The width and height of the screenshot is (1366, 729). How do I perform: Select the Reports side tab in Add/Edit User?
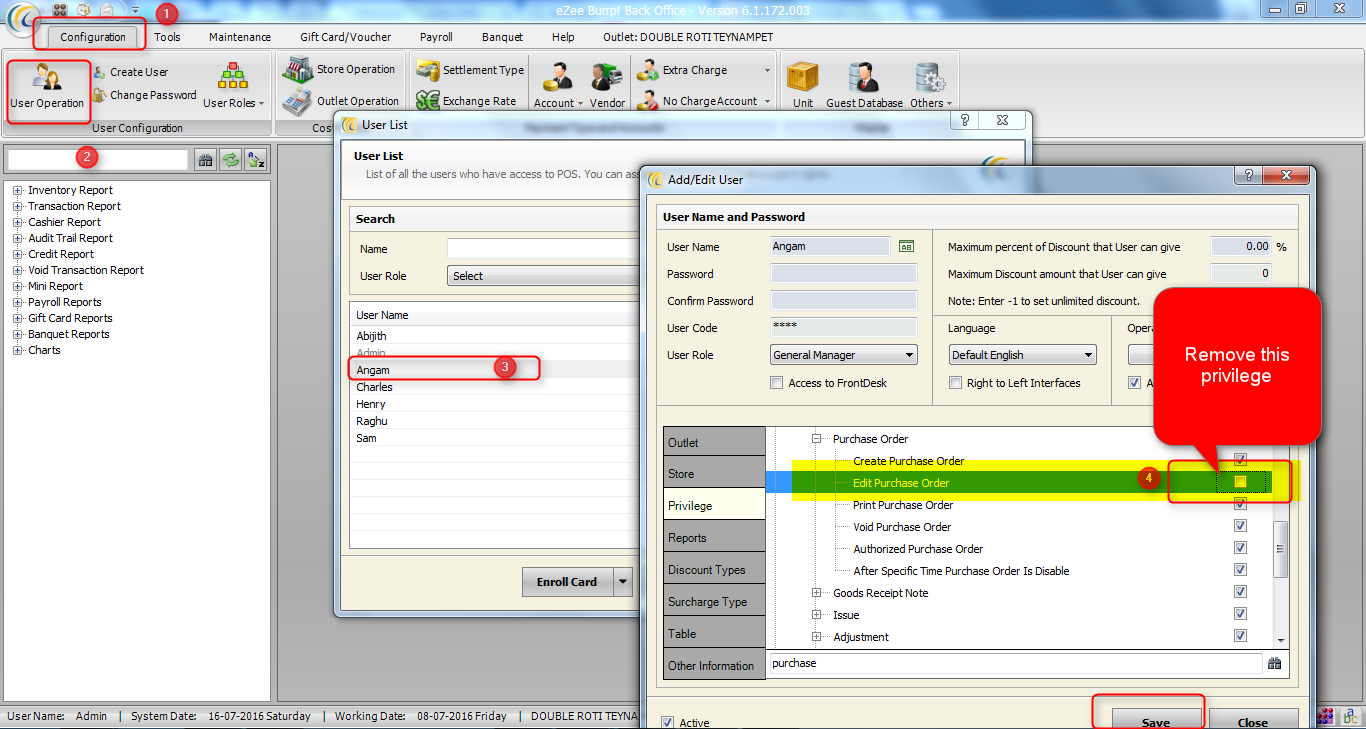(x=714, y=537)
